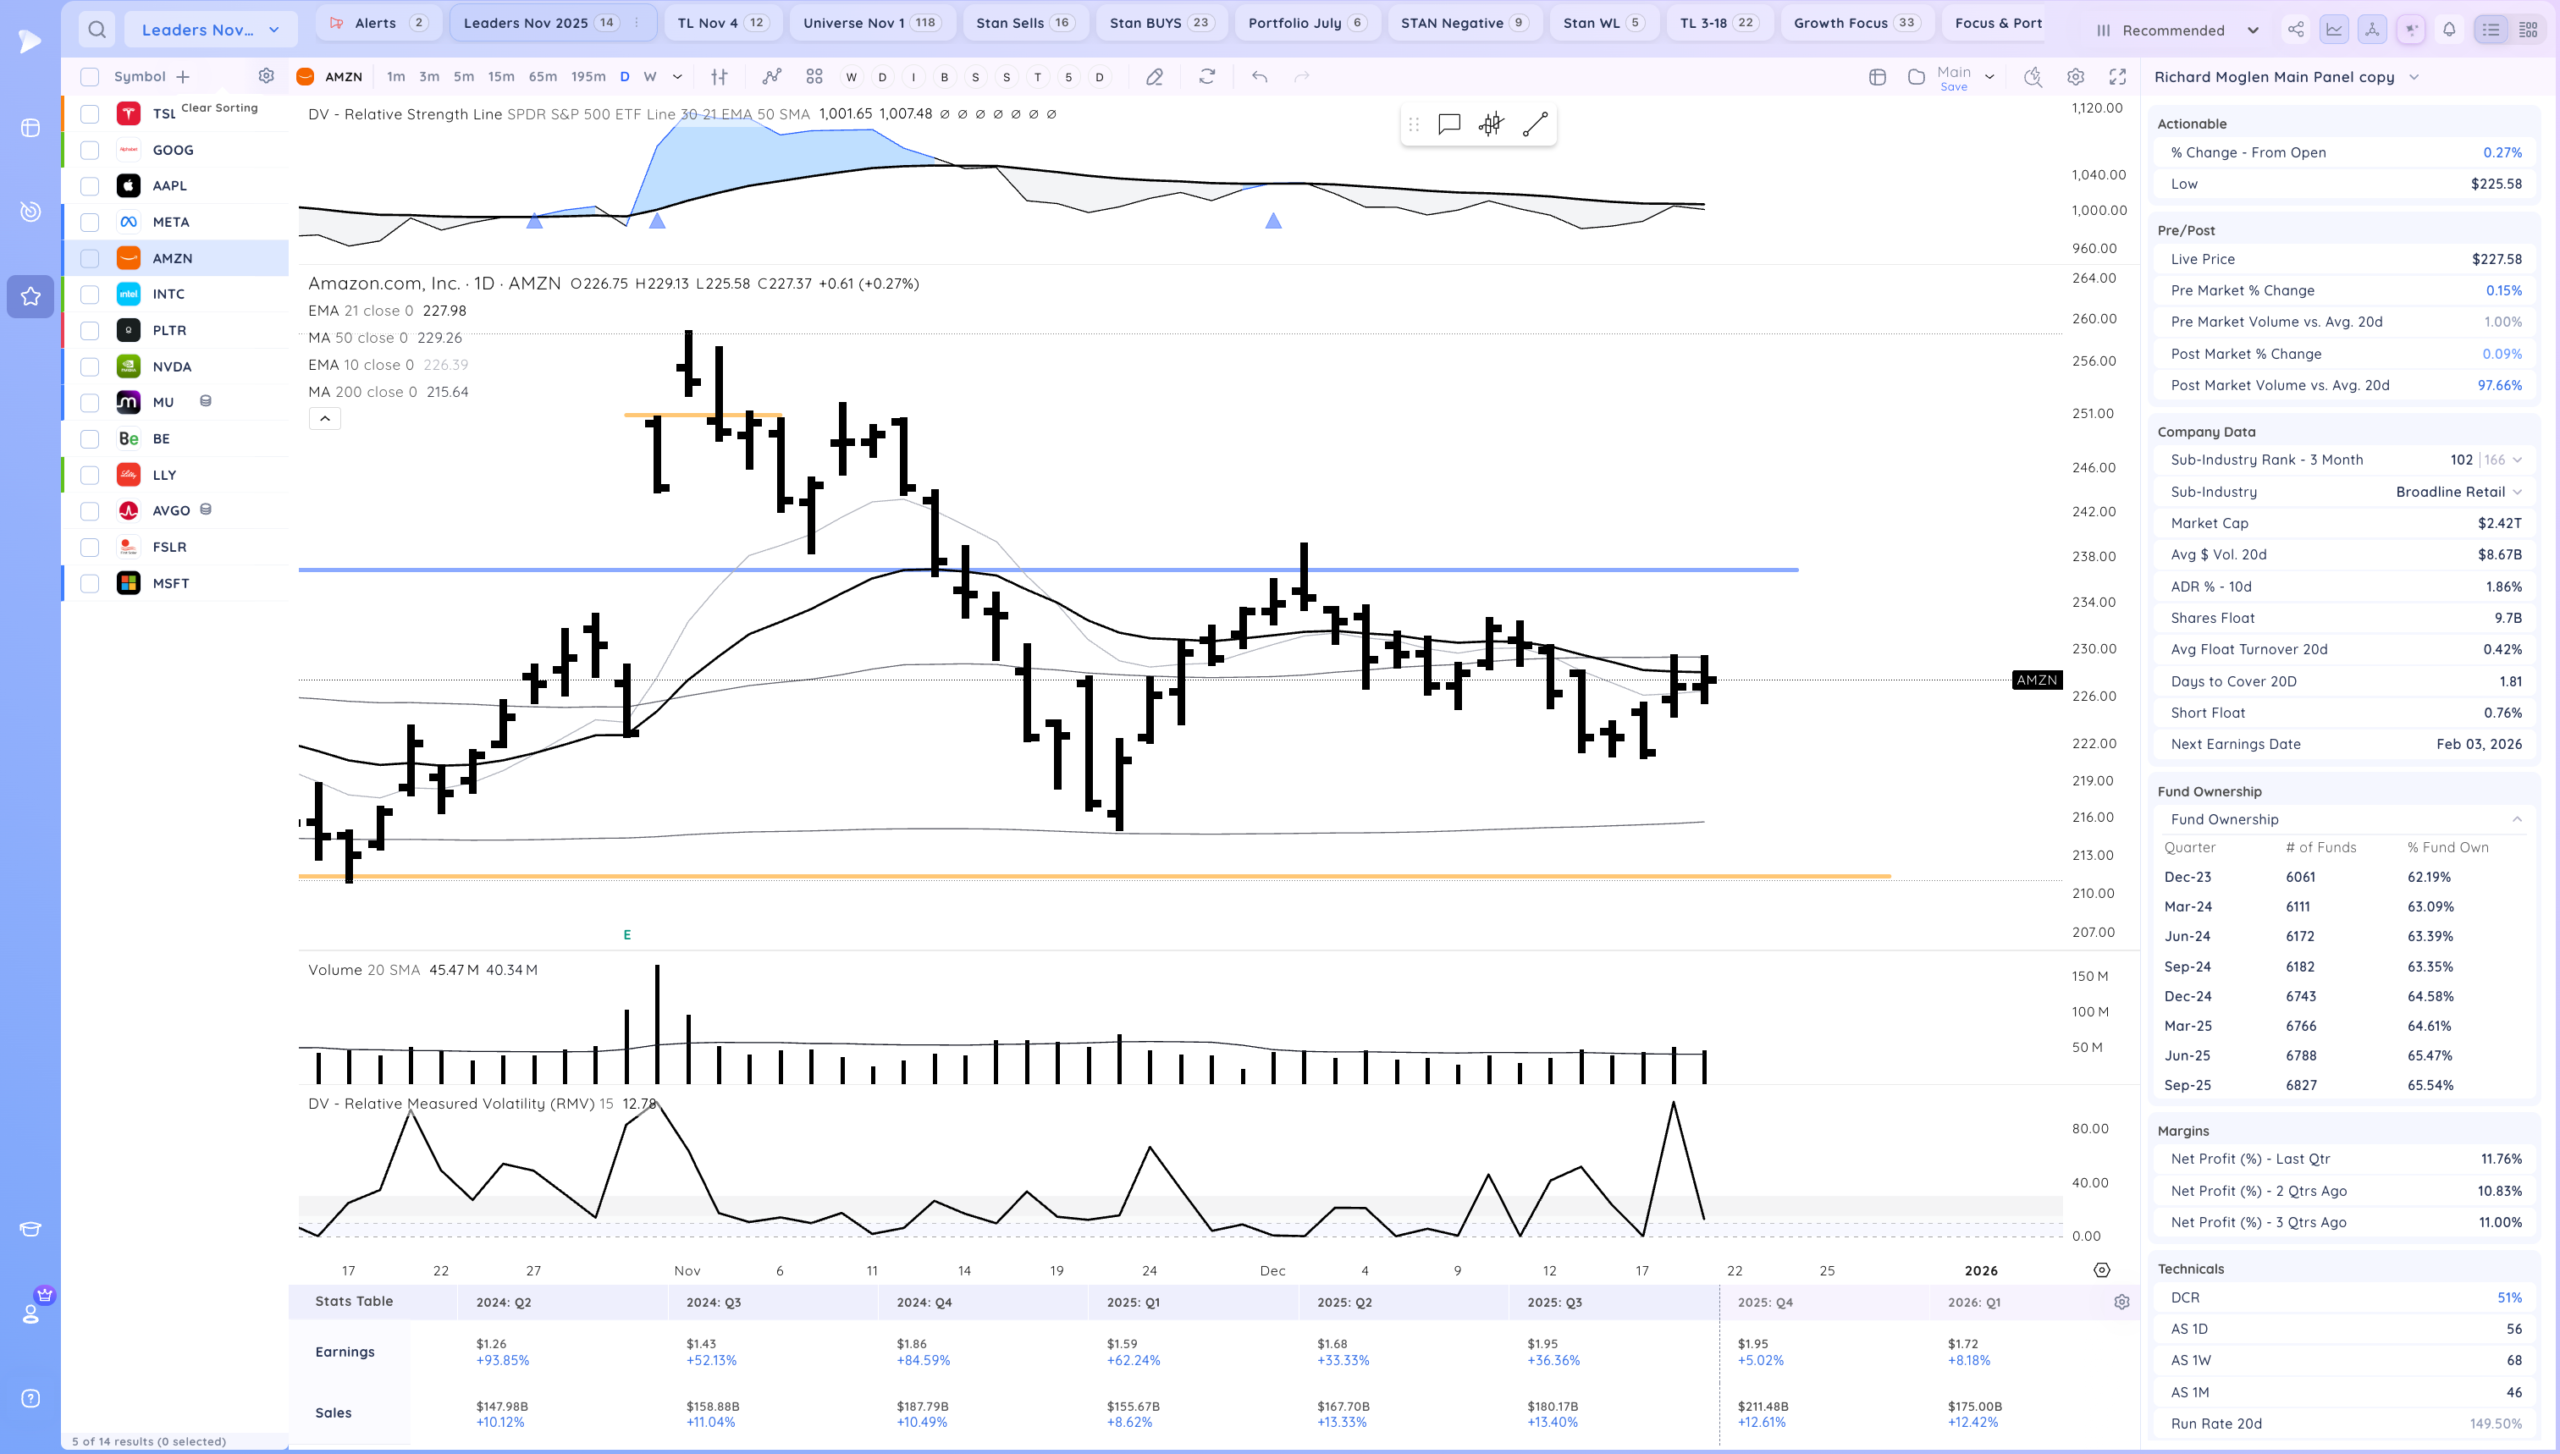Click Clear Sorting link

pyautogui.click(x=219, y=107)
